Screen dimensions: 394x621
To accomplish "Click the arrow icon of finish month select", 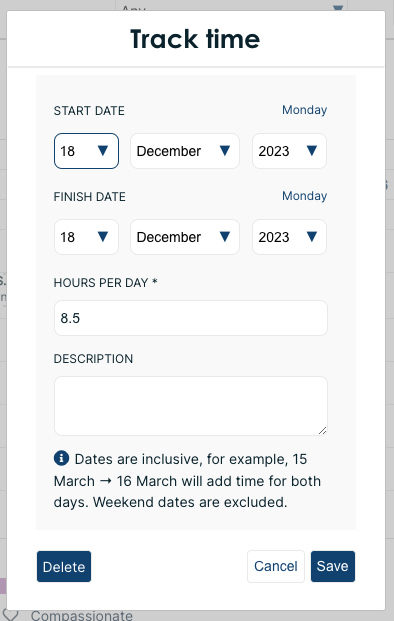I will [225, 236].
